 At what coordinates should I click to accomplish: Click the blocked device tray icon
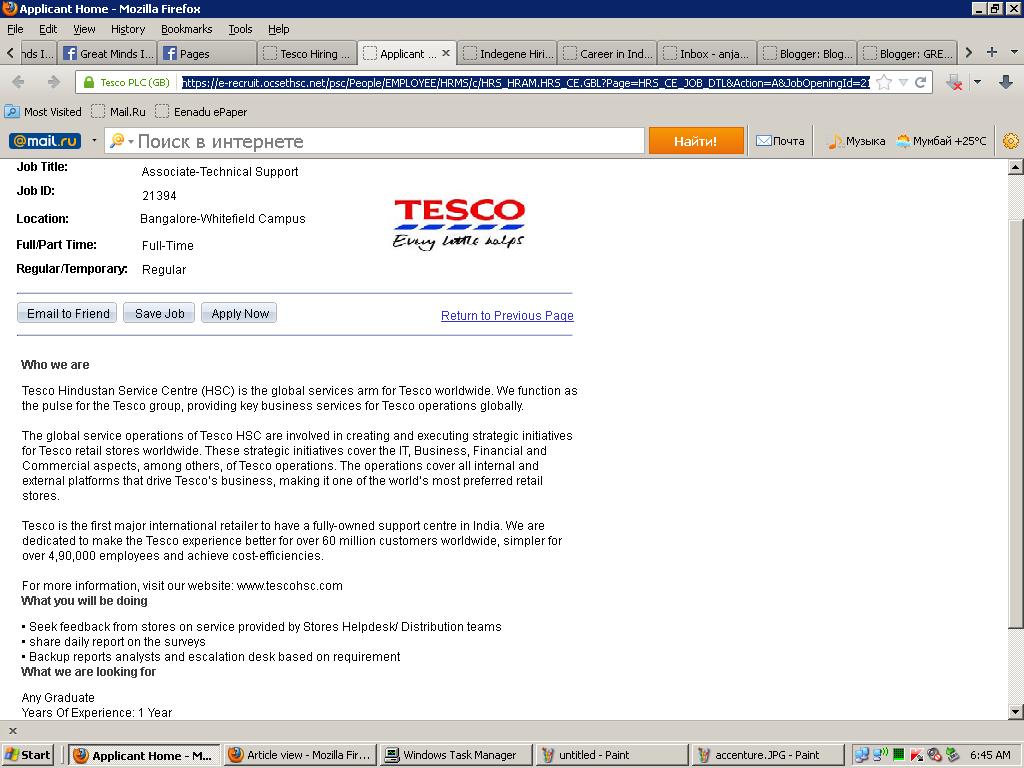pos(934,755)
